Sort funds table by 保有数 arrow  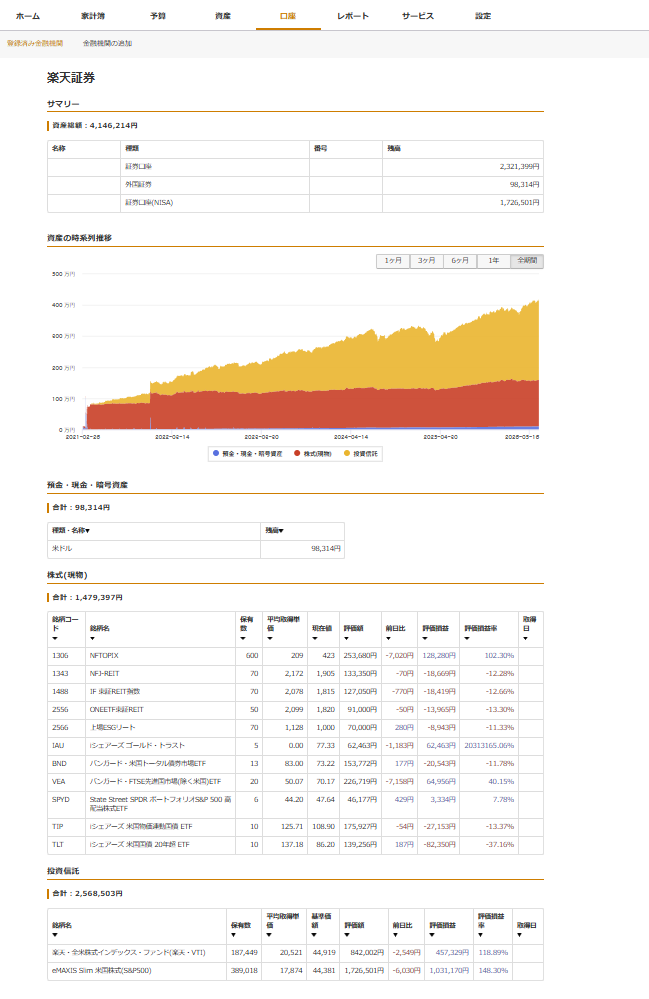(233, 935)
